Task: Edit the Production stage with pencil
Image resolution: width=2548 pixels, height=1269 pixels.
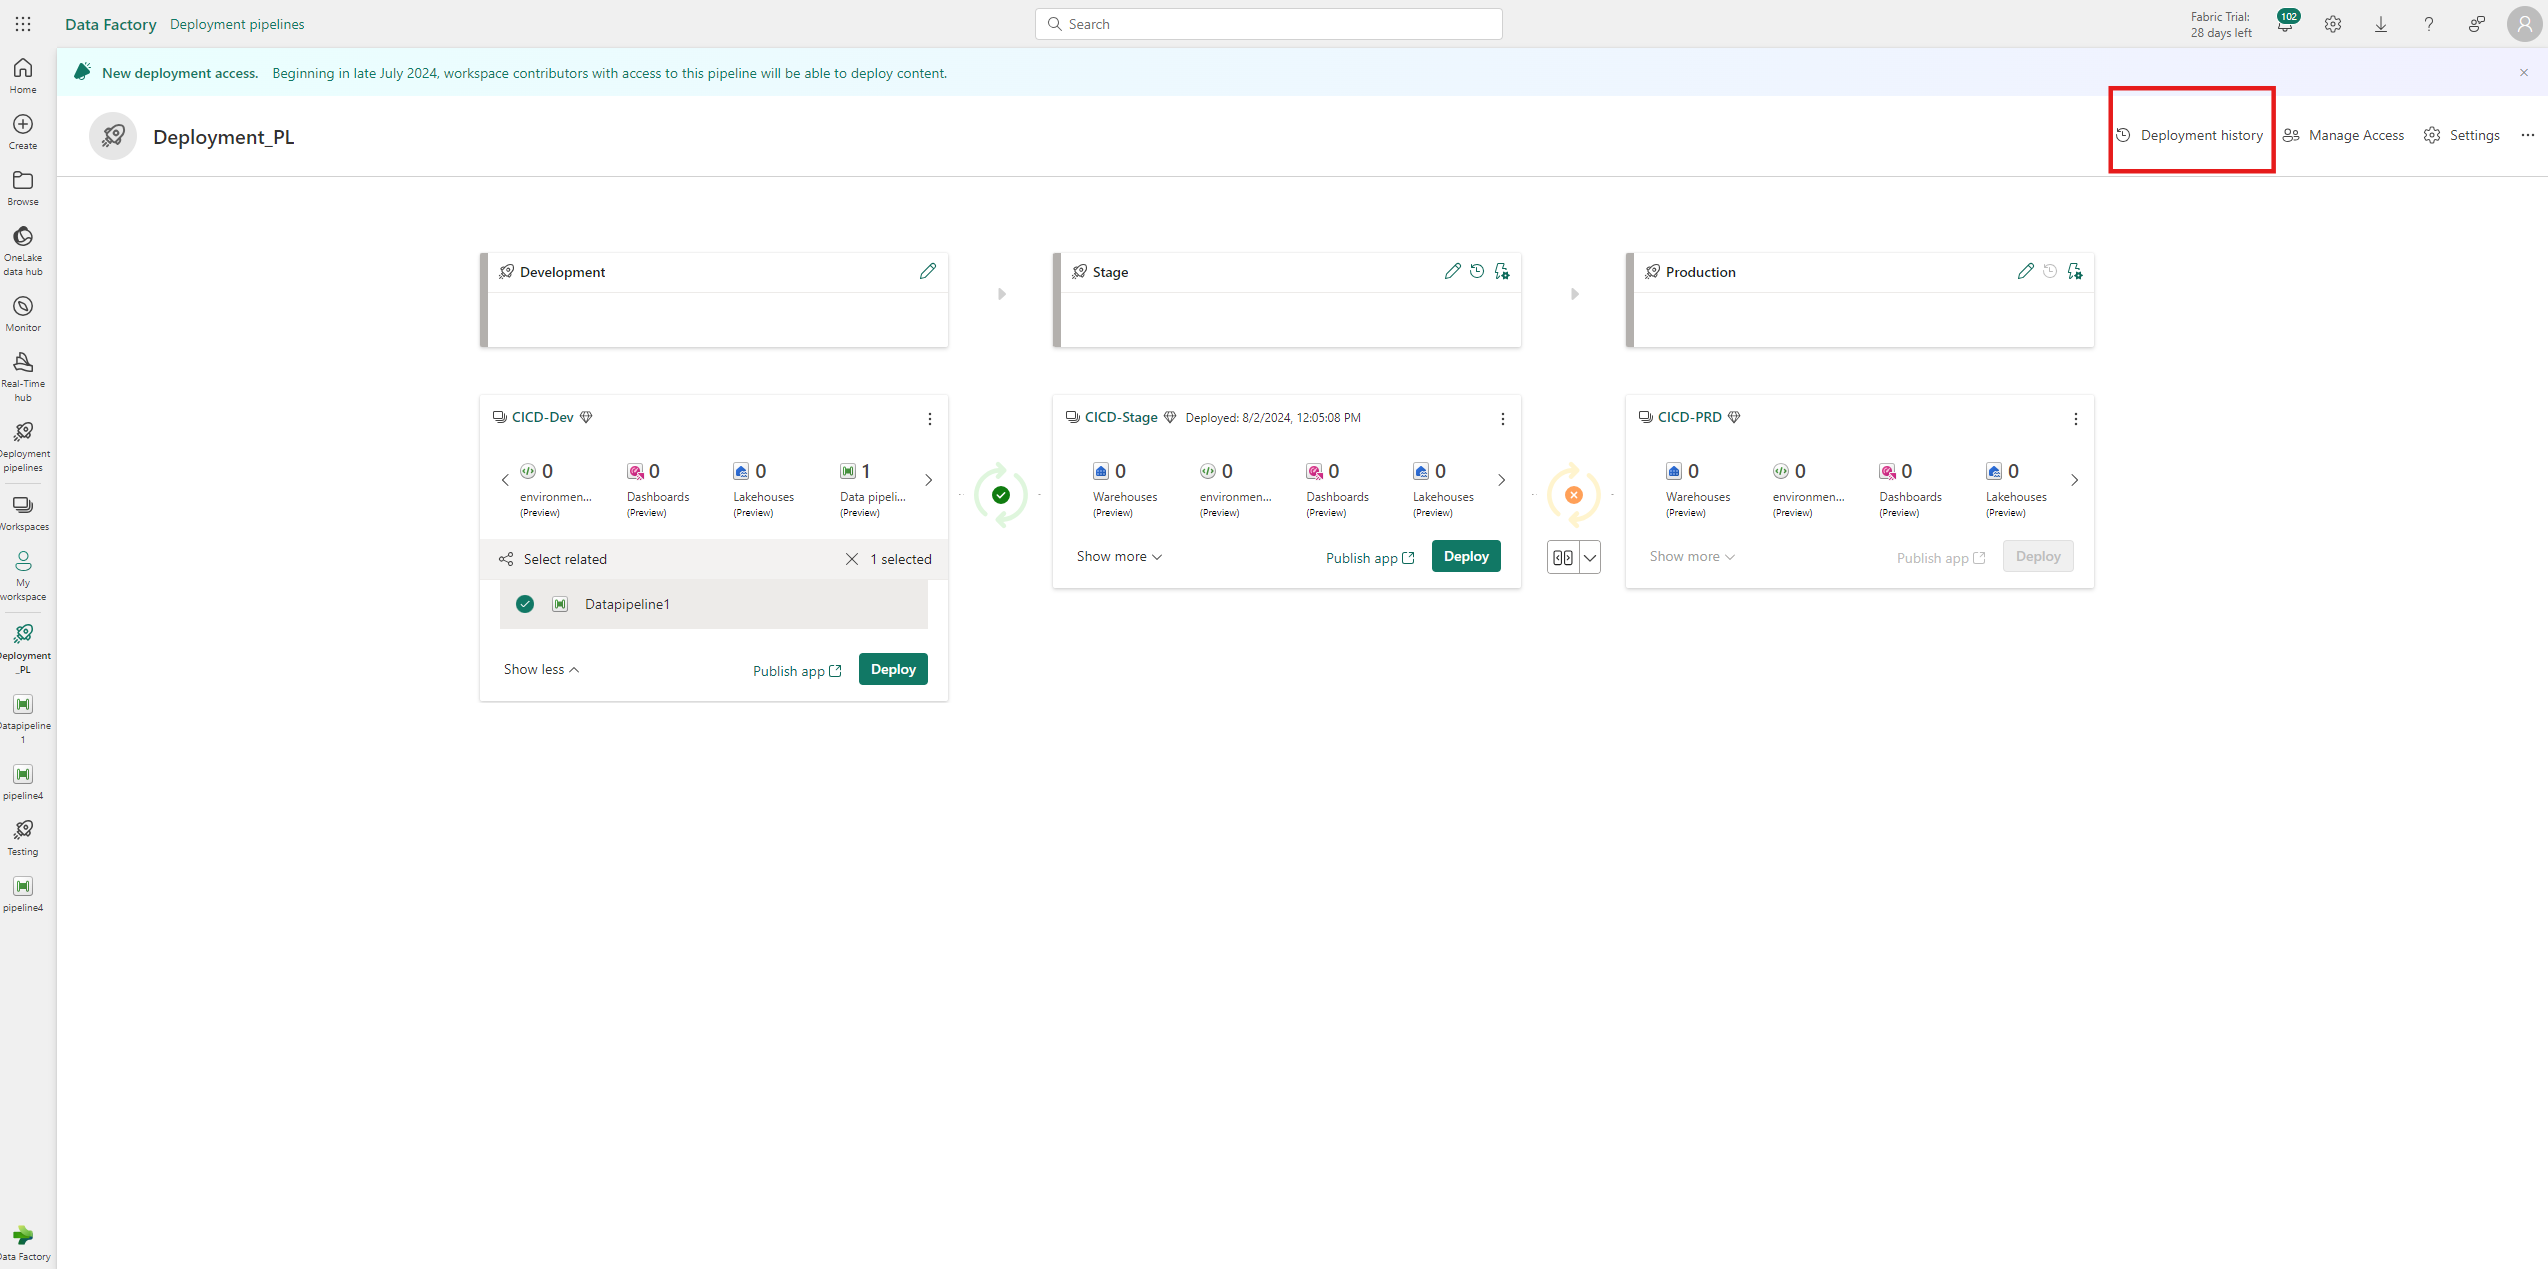Action: [x=2026, y=271]
